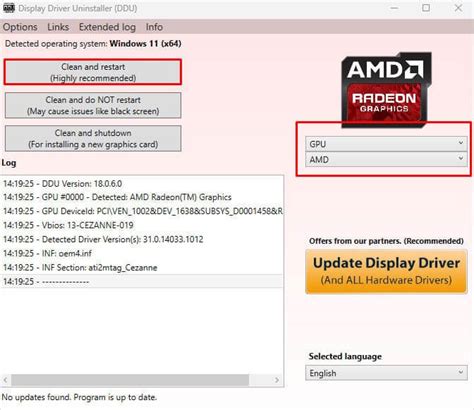Click the AMD Radeon Graphics logo
The height and width of the screenshot is (410, 474).
click(x=386, y=90)
